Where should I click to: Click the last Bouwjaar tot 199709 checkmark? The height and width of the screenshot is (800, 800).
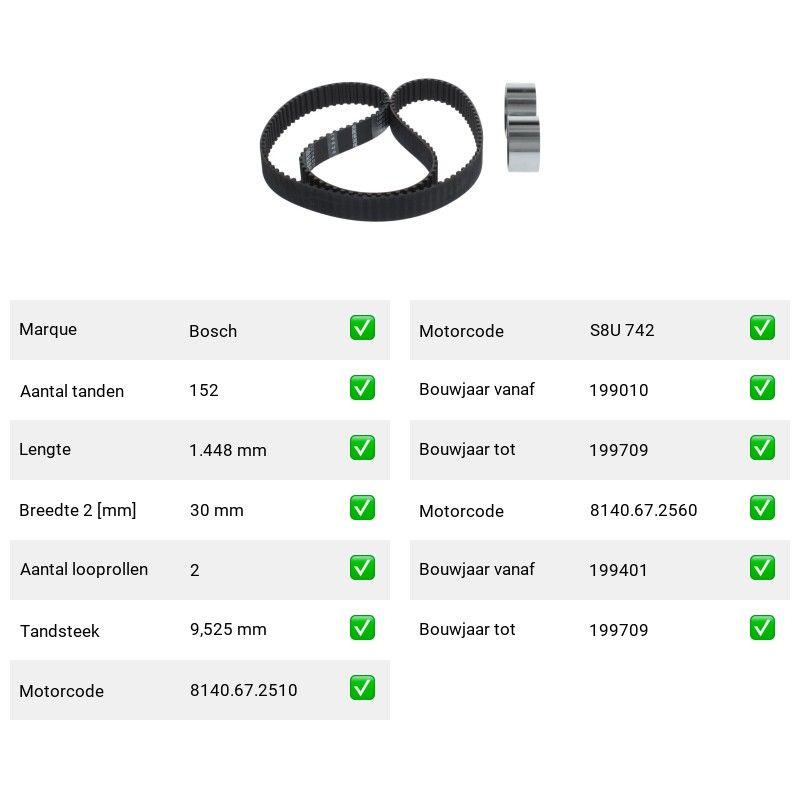pos(762,628)
